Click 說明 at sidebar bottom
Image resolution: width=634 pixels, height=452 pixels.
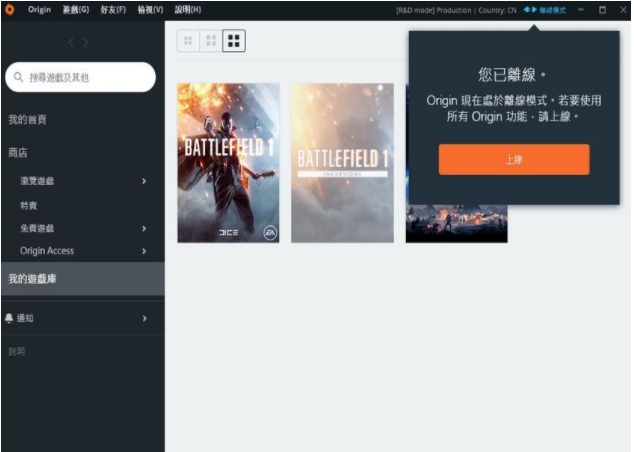(17, 351)
